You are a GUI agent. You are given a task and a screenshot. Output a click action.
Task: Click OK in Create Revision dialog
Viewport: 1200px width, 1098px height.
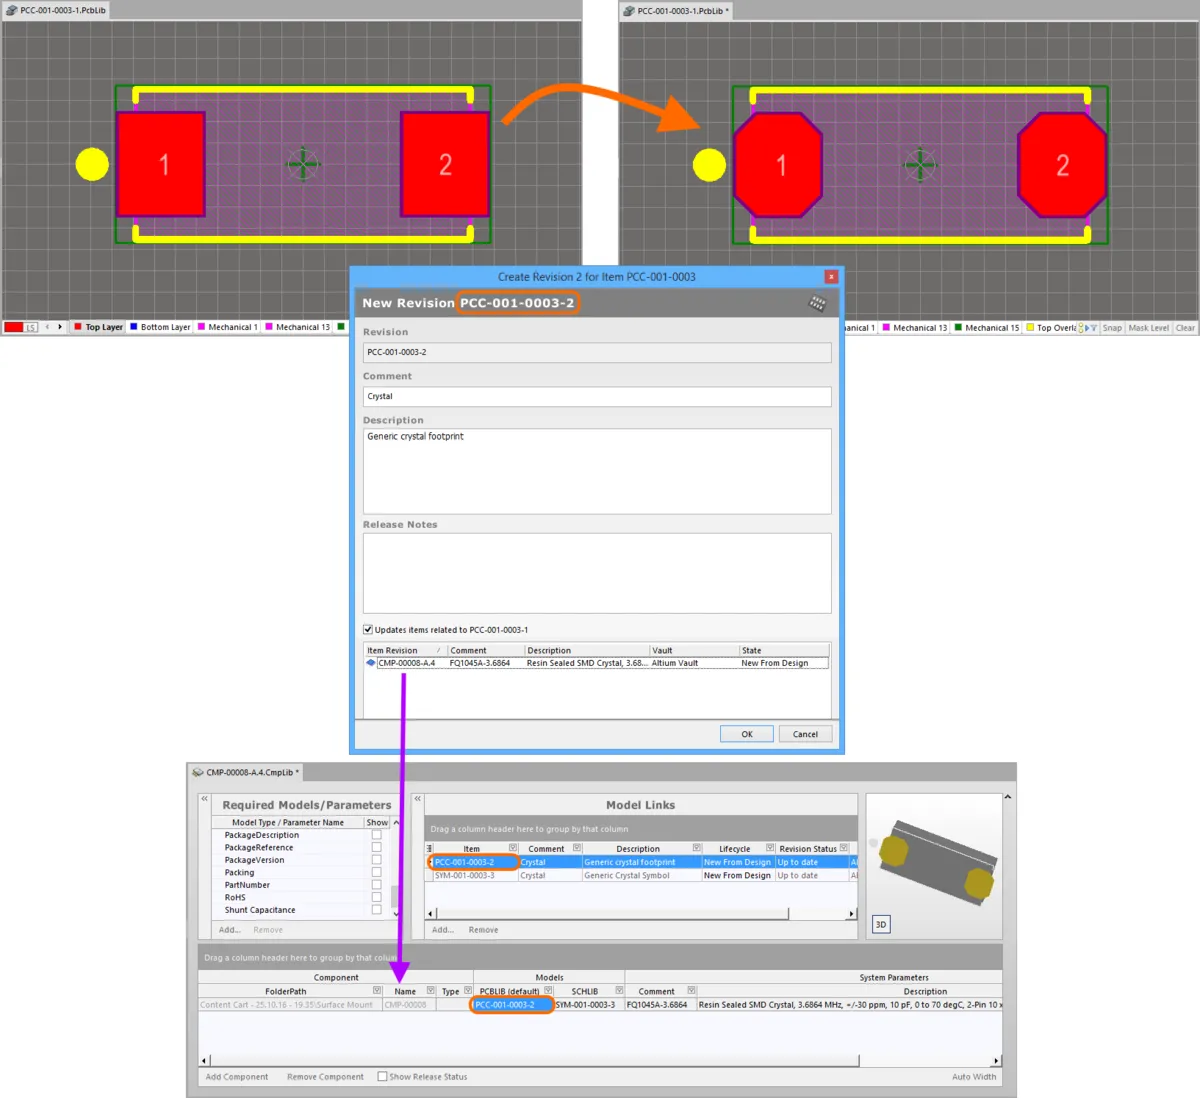(x=747, y=734)
